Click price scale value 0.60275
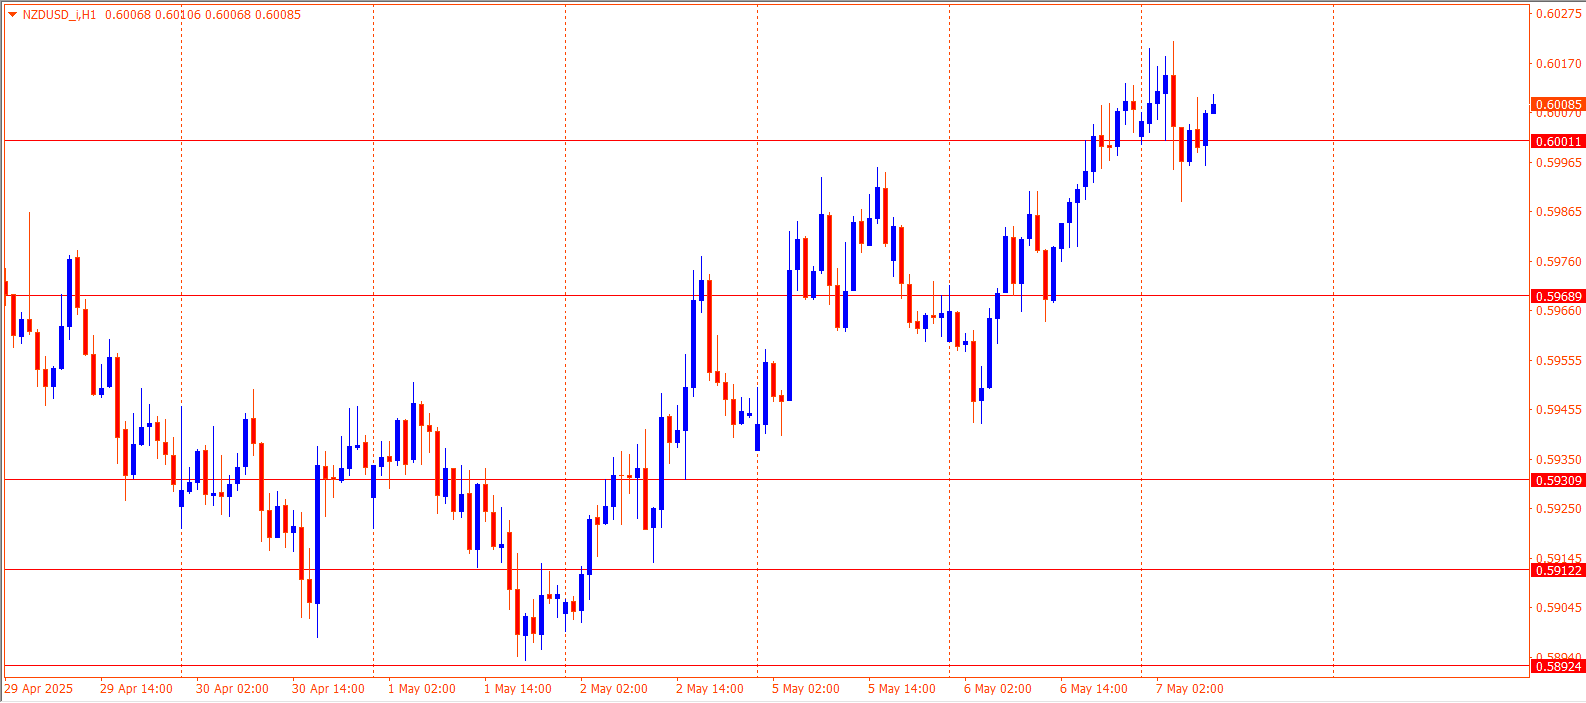Viewport: 1586px width, 703px height. 1559,14
